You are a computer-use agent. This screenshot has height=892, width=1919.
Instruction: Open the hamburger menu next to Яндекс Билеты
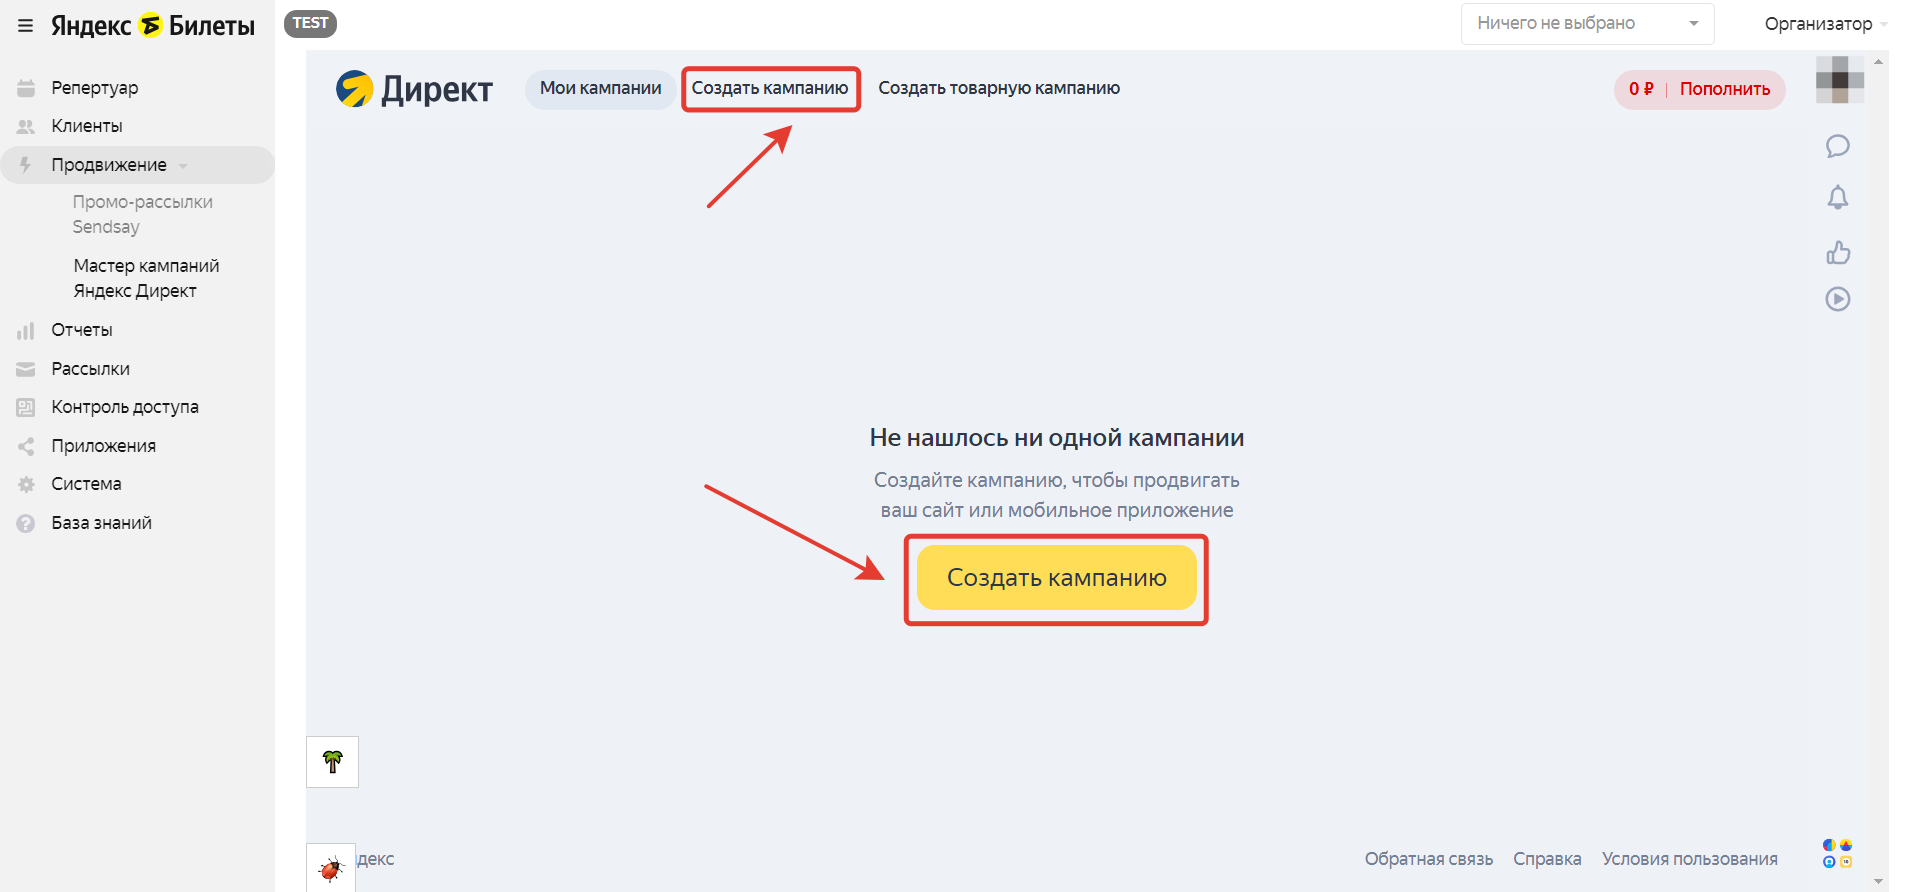click(26, 26)
